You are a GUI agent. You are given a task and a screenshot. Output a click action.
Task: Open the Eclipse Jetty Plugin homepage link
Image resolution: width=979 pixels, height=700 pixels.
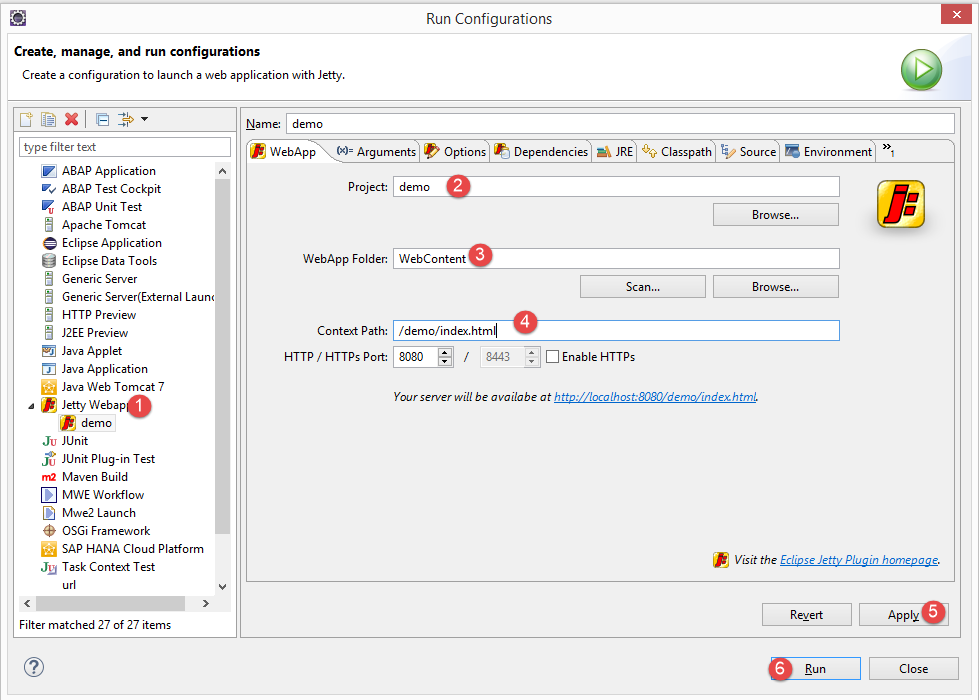coord(858,560)
